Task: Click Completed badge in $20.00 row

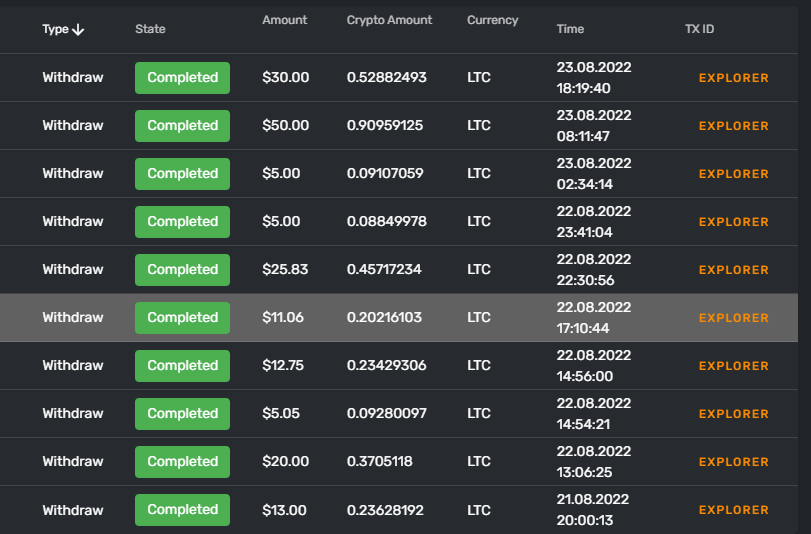Action: [x=183, y=462]
